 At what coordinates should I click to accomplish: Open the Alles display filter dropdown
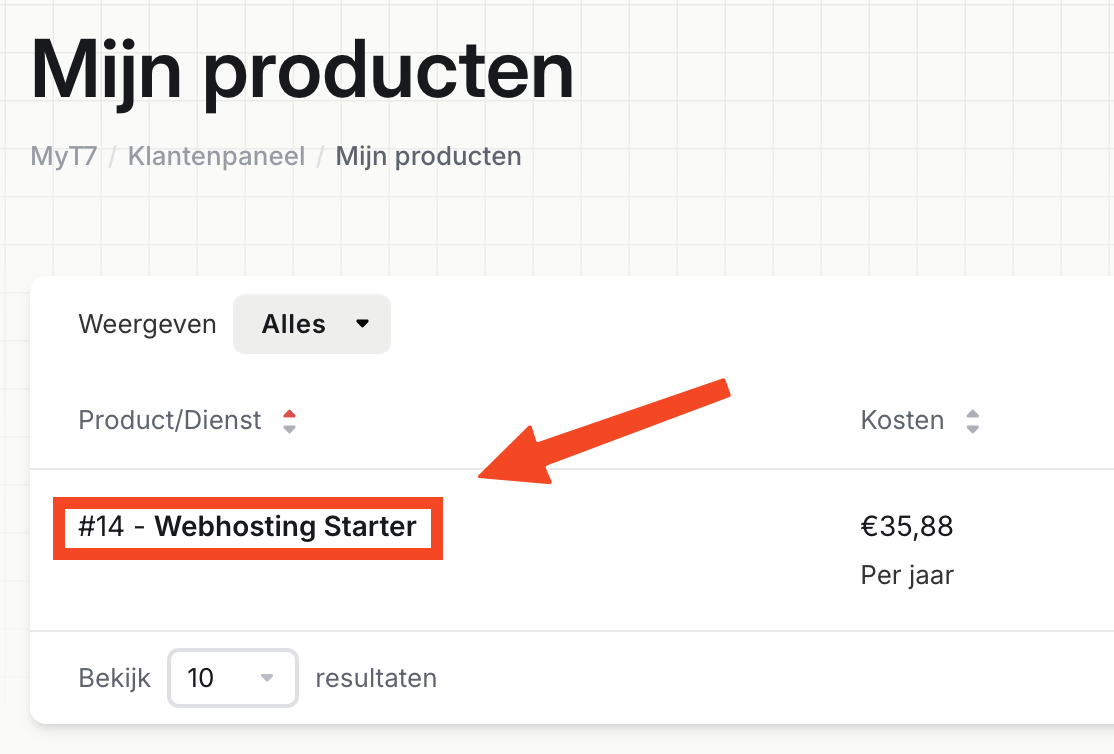pyautogui.click(x=311, y=324)
